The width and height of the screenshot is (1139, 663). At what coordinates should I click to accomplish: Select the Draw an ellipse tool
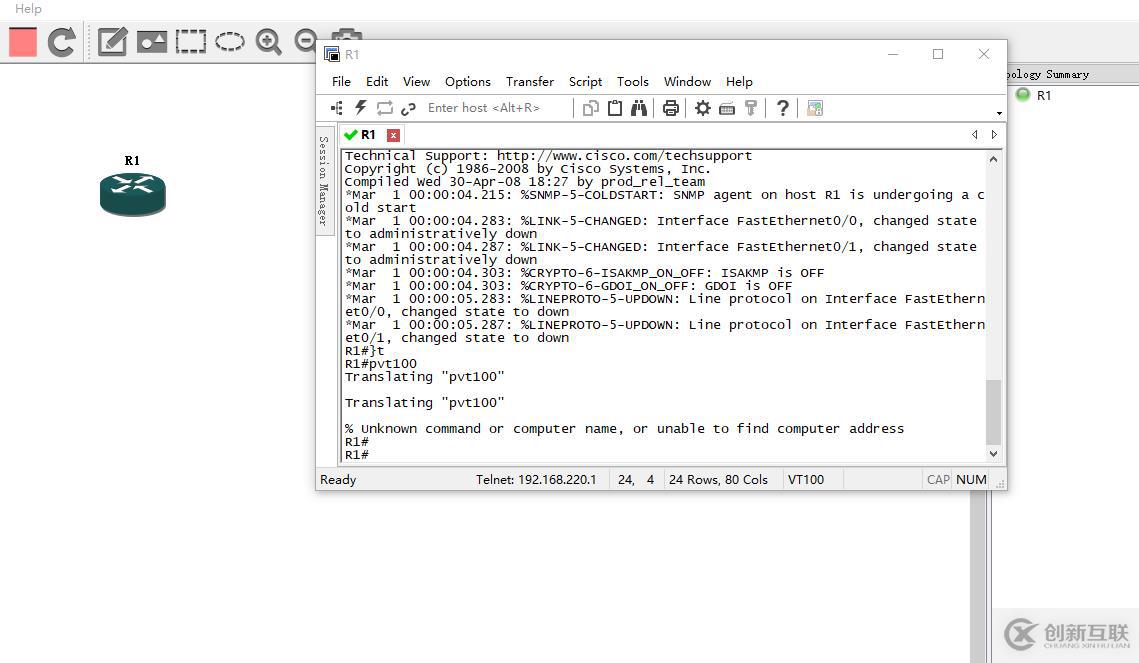click(x=230, y=41)
